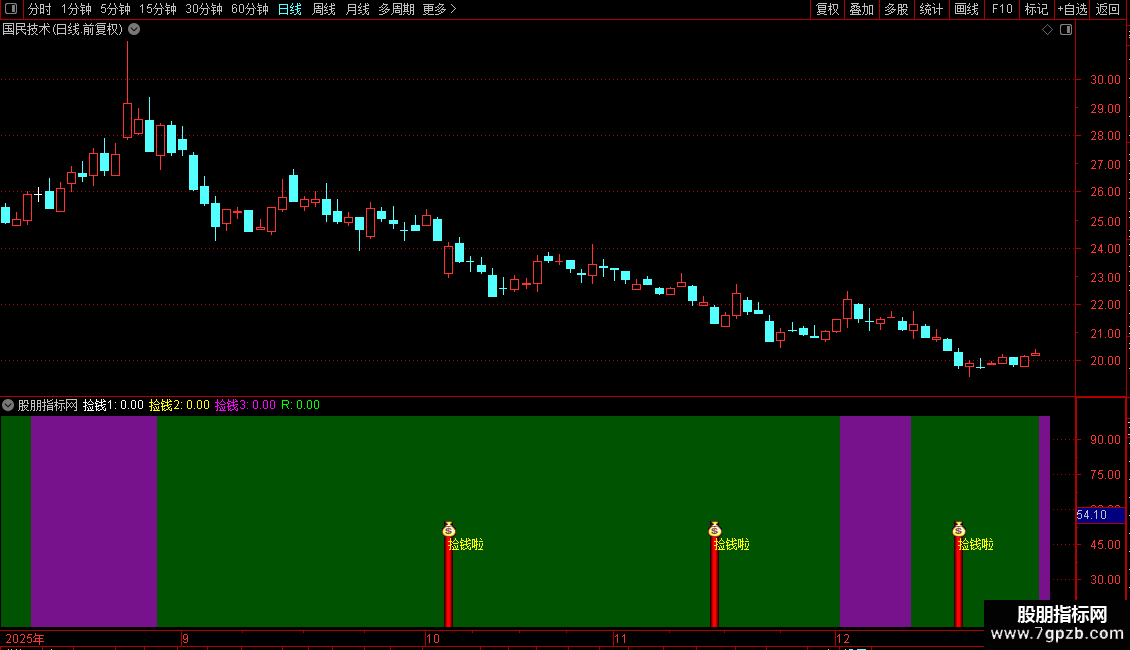This screenshot has width=1130, height=650.
Task: Select the 1分钟 period tab
Action: (x=76, y=9)
